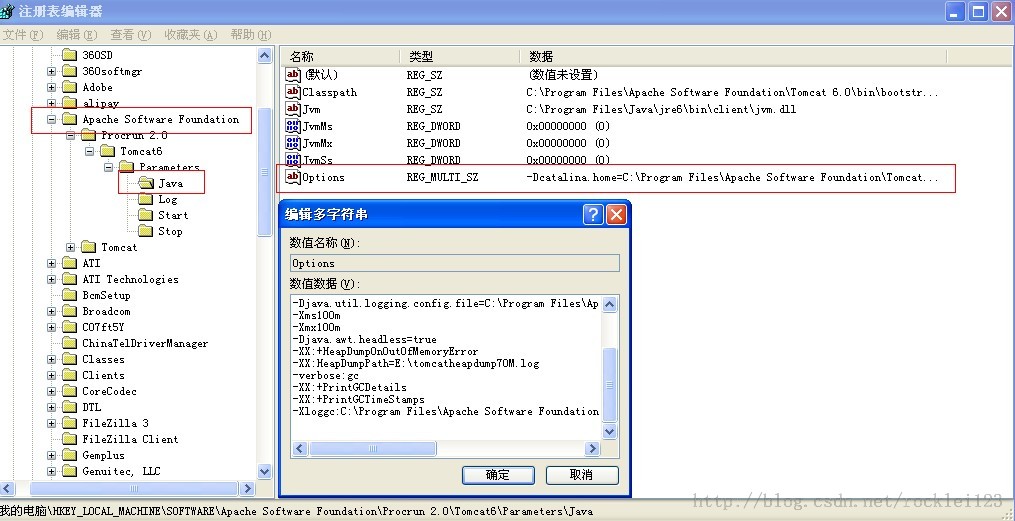Expand the 360softmgr key
Screen dimensions: 1015x521
point(51,71)
